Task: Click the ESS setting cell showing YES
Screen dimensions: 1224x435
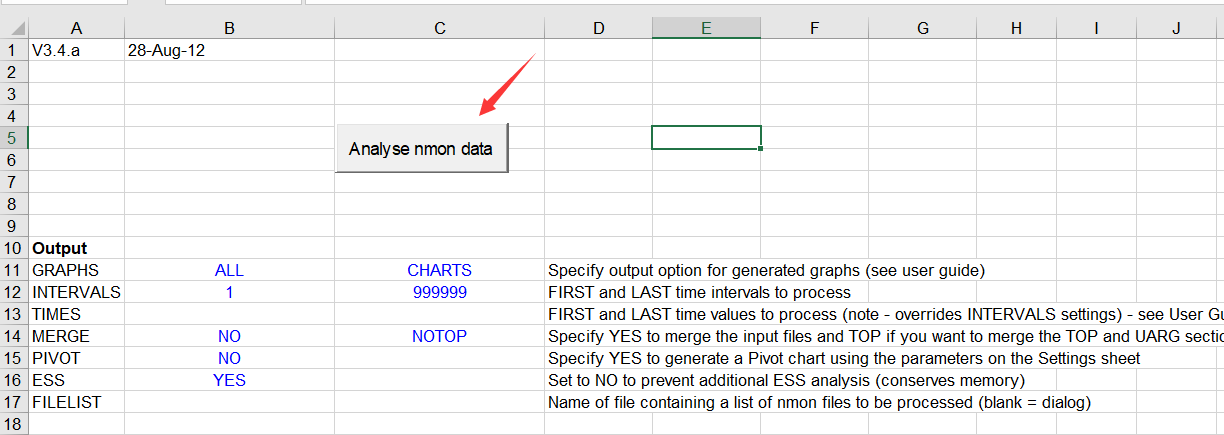Action: point(229,380)
